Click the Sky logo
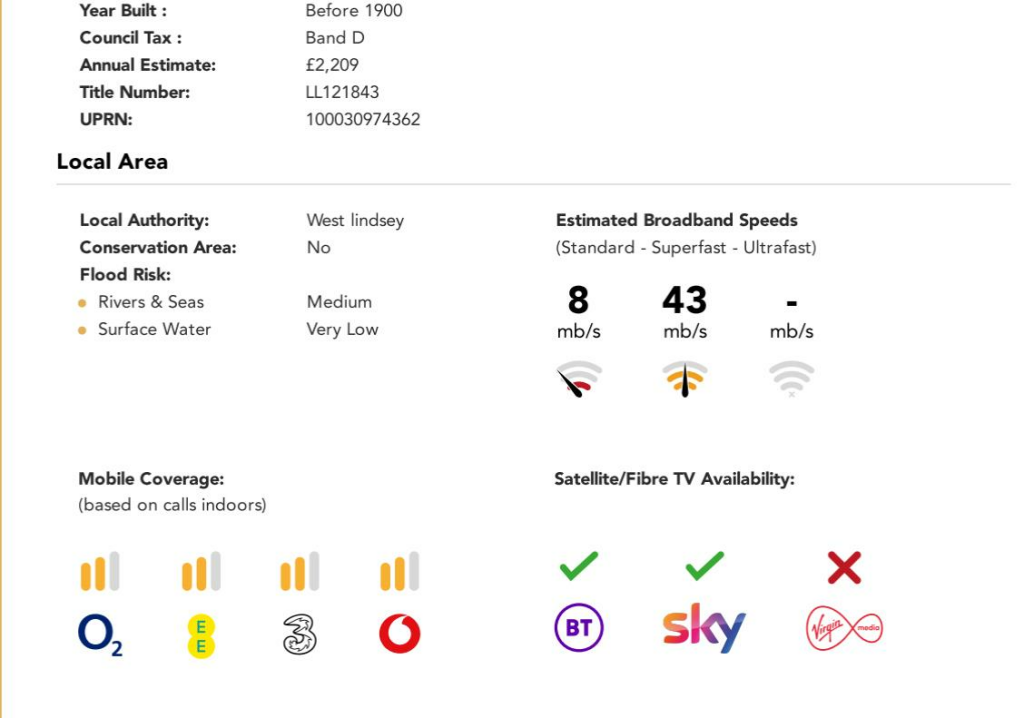The height and width of the screenshot is (718, 1024). [704, 628]
